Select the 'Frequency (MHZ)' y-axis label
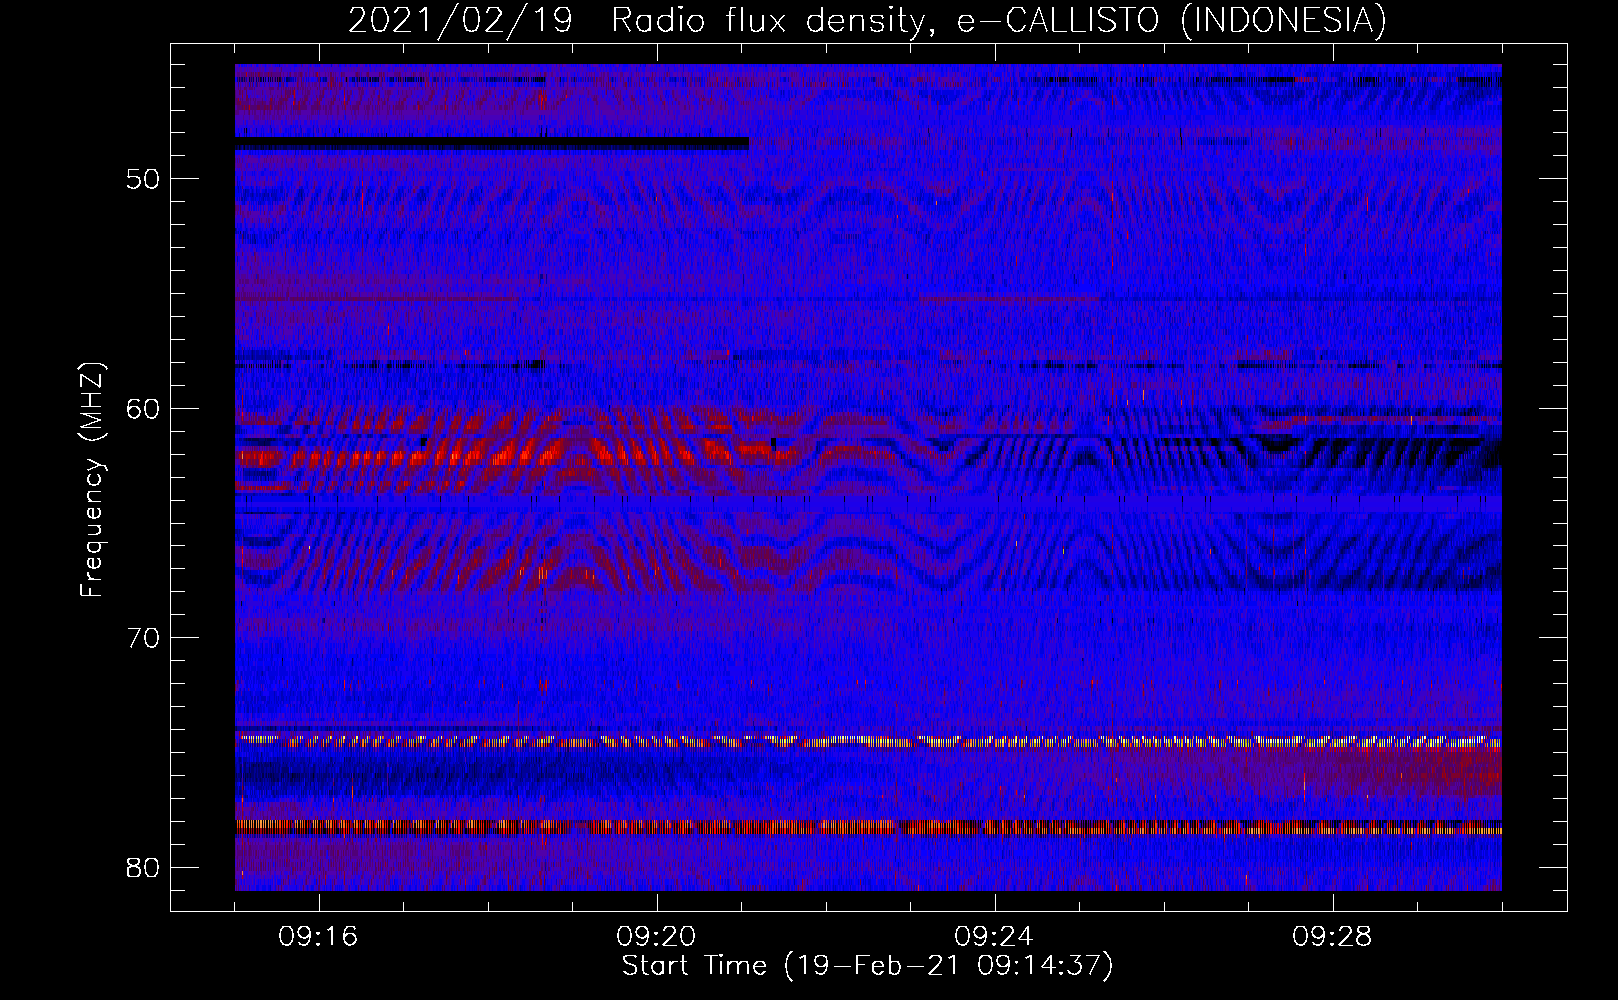Screen dimensions: 1618x1000 [92, 479]
